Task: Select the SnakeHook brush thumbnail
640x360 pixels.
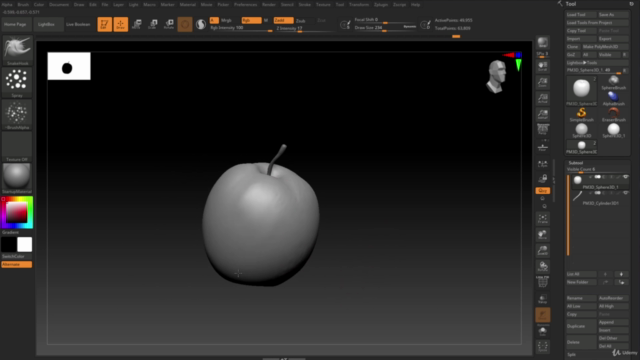Action: click(17, 50)
